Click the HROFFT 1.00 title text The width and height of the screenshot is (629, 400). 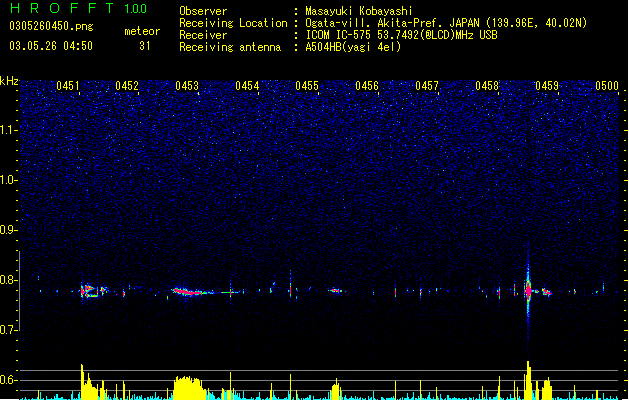[x=78, y=8]
